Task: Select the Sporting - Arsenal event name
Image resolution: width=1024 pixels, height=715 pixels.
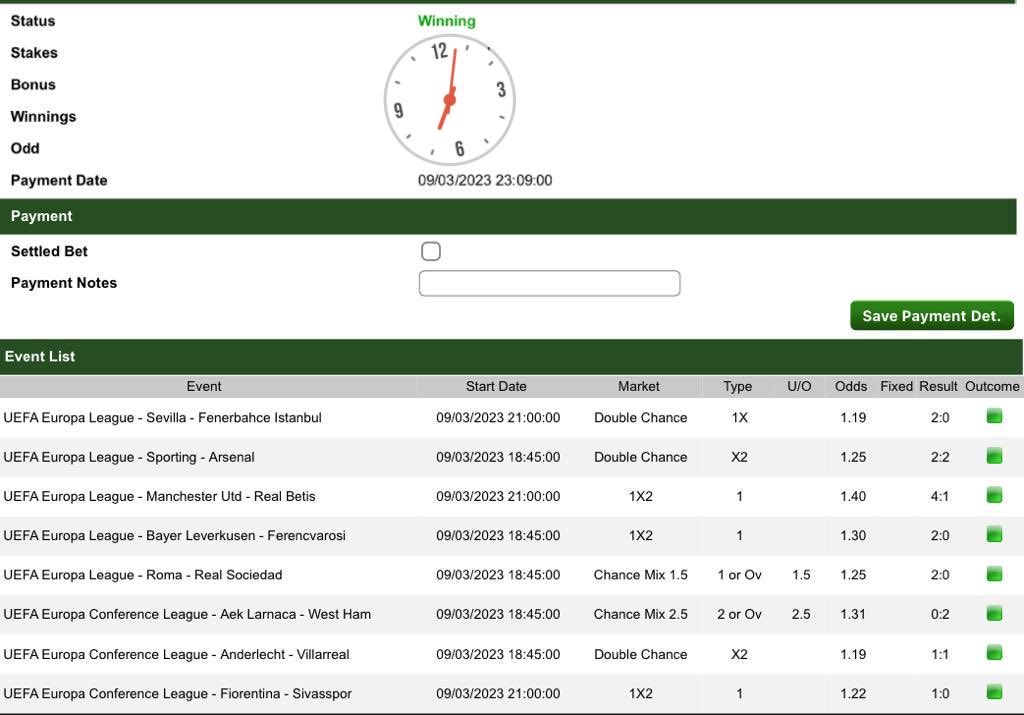Action: tap(129, 457)
